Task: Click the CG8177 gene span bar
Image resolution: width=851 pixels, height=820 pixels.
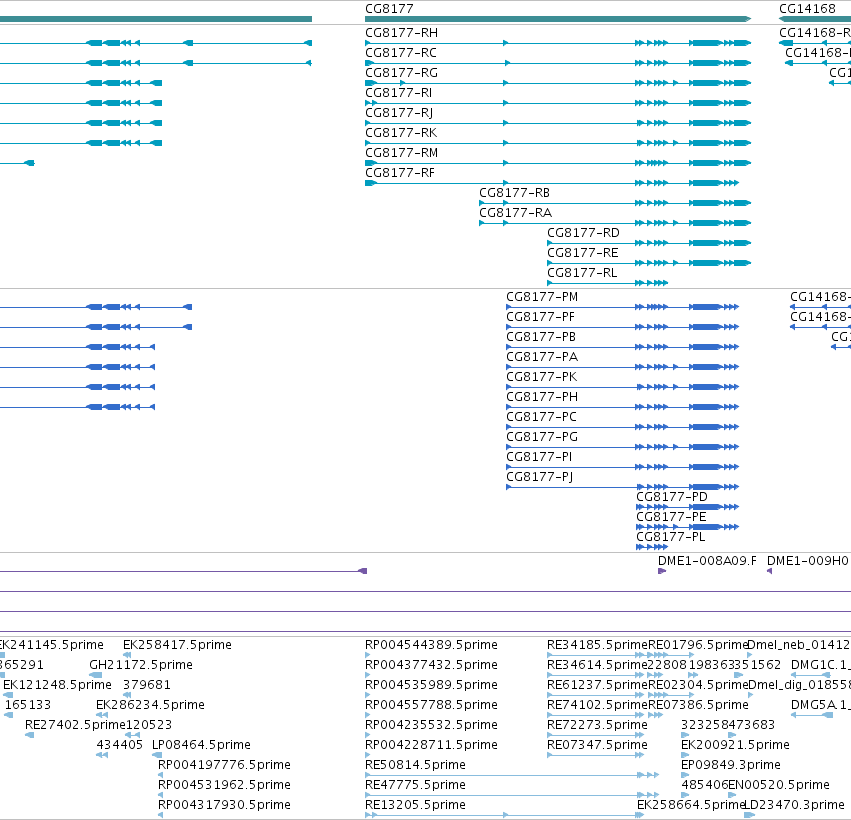Action: (x=558, y=19)
